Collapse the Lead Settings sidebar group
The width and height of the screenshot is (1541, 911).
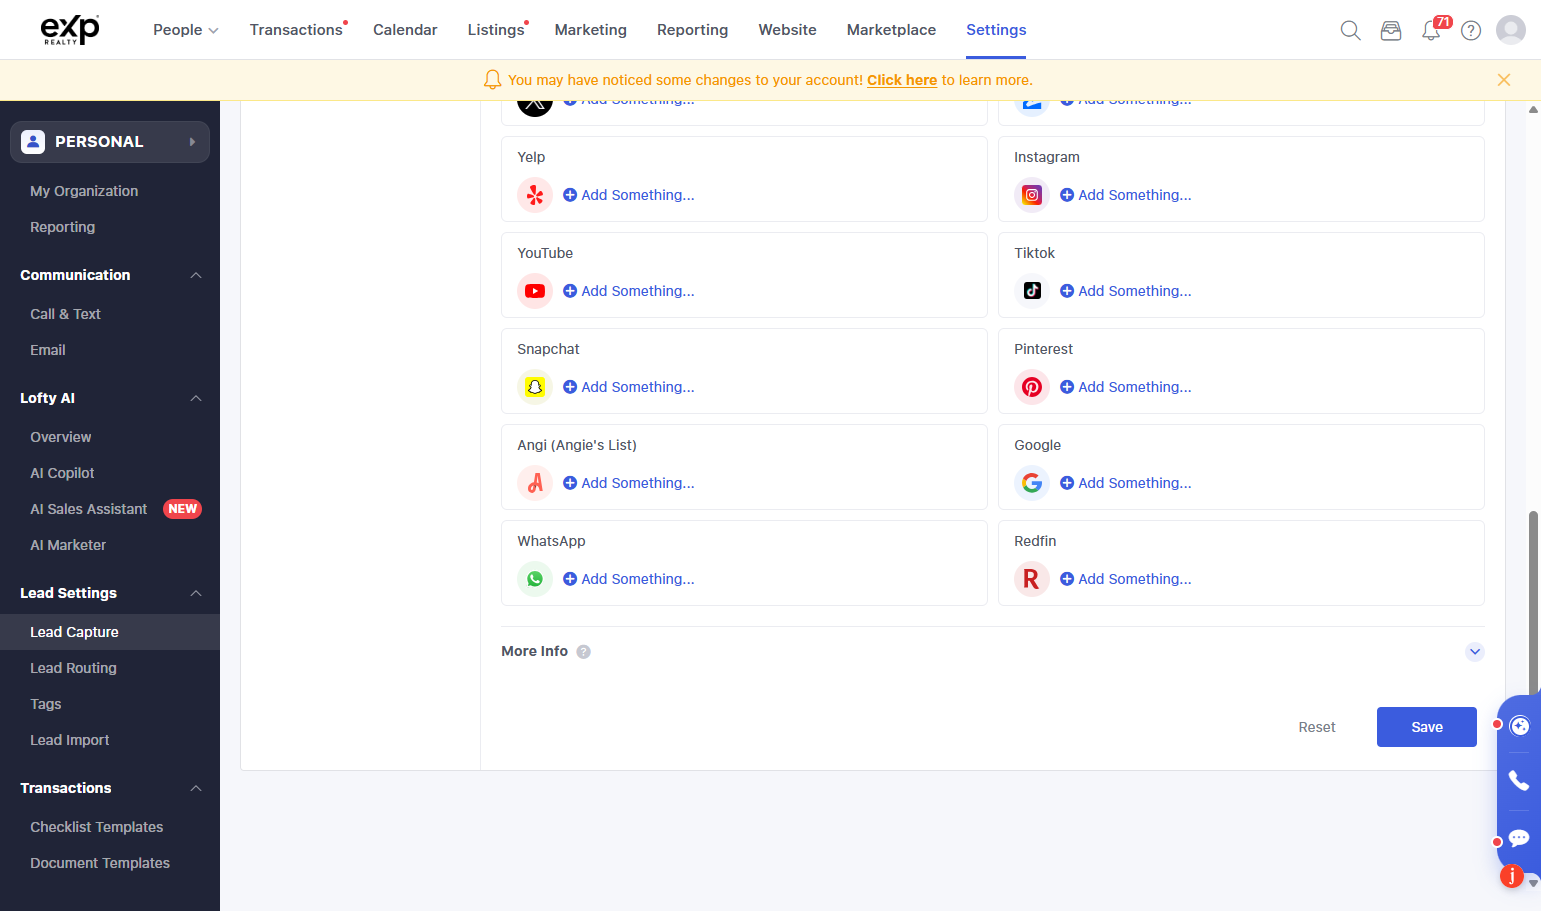click(x=196, y=593)
